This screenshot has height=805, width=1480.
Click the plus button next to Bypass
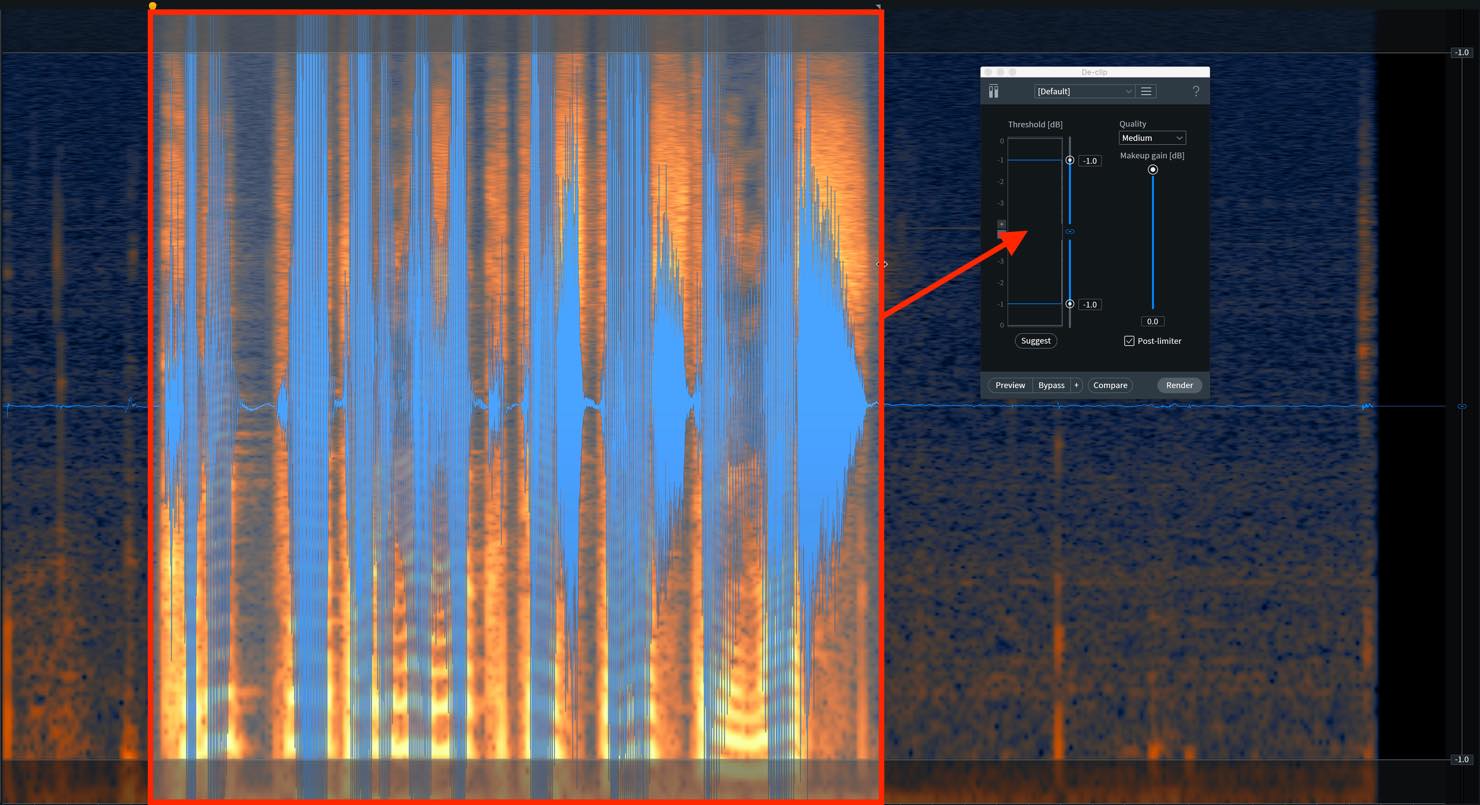coord(1076,385)
